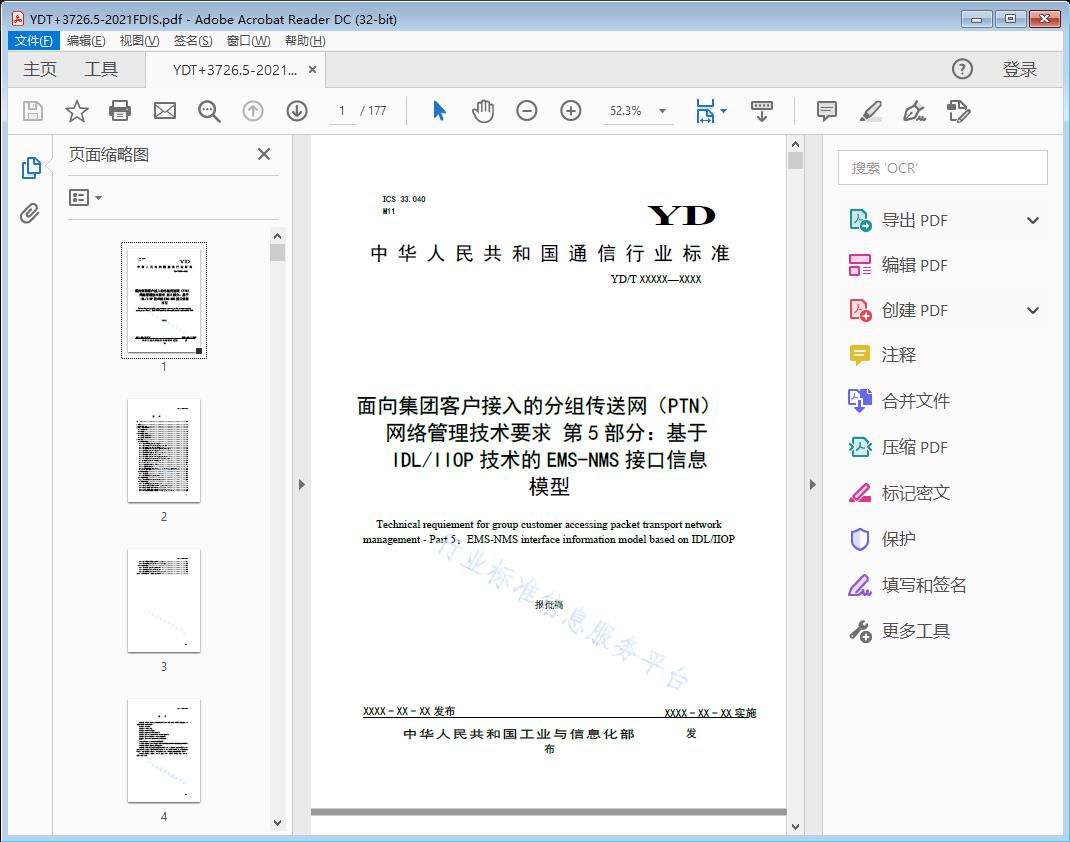
Task: Select the Hand tool
Action: coord(483,111)
